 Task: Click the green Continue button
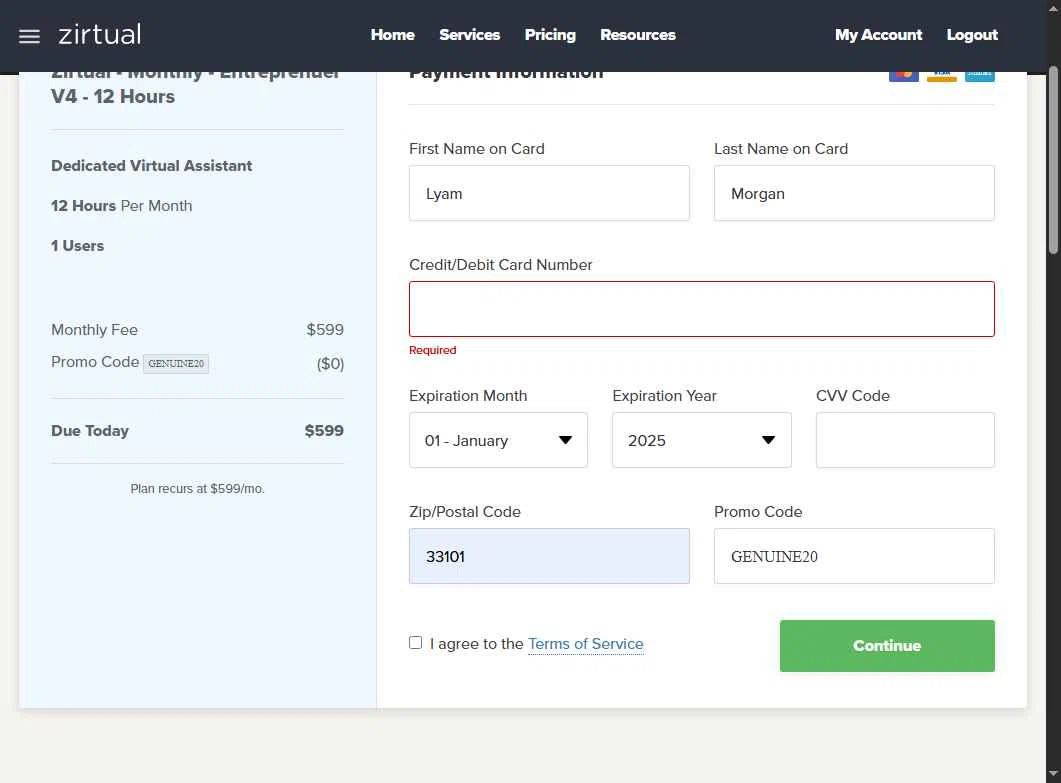coord(887,646)
